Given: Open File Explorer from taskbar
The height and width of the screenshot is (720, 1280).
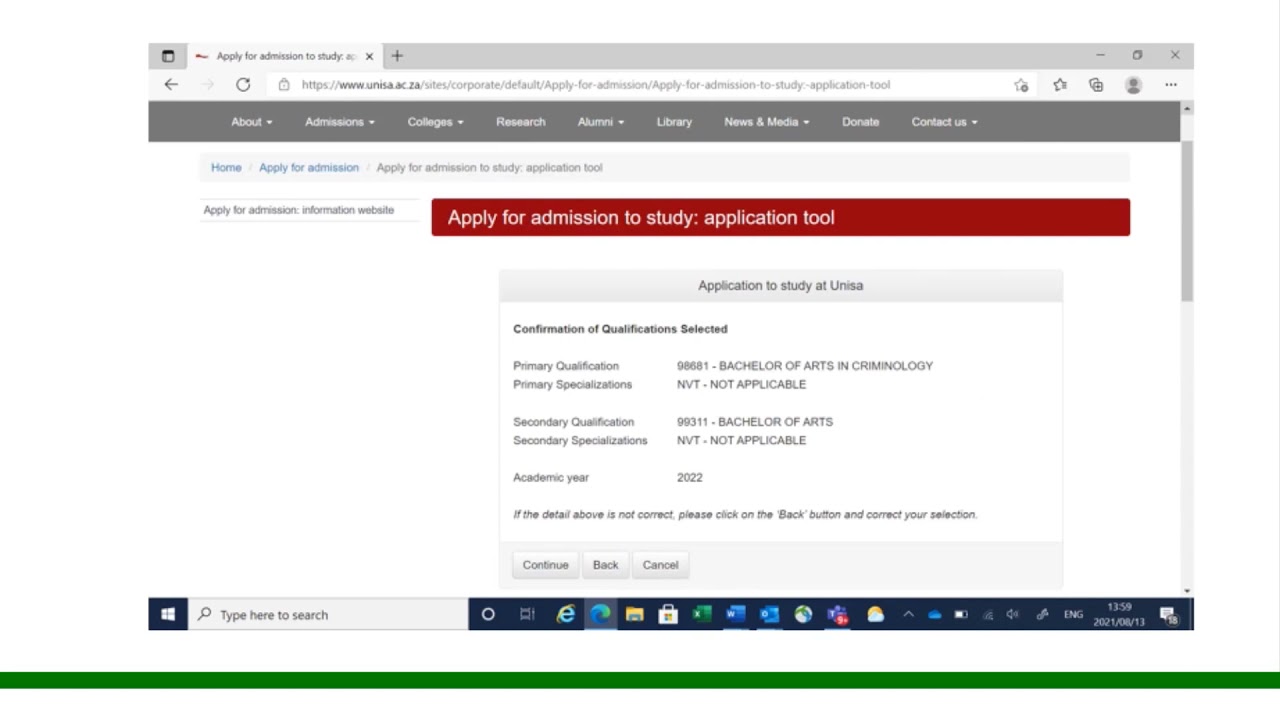Looking at the screenshot, I should click(634, 615).
